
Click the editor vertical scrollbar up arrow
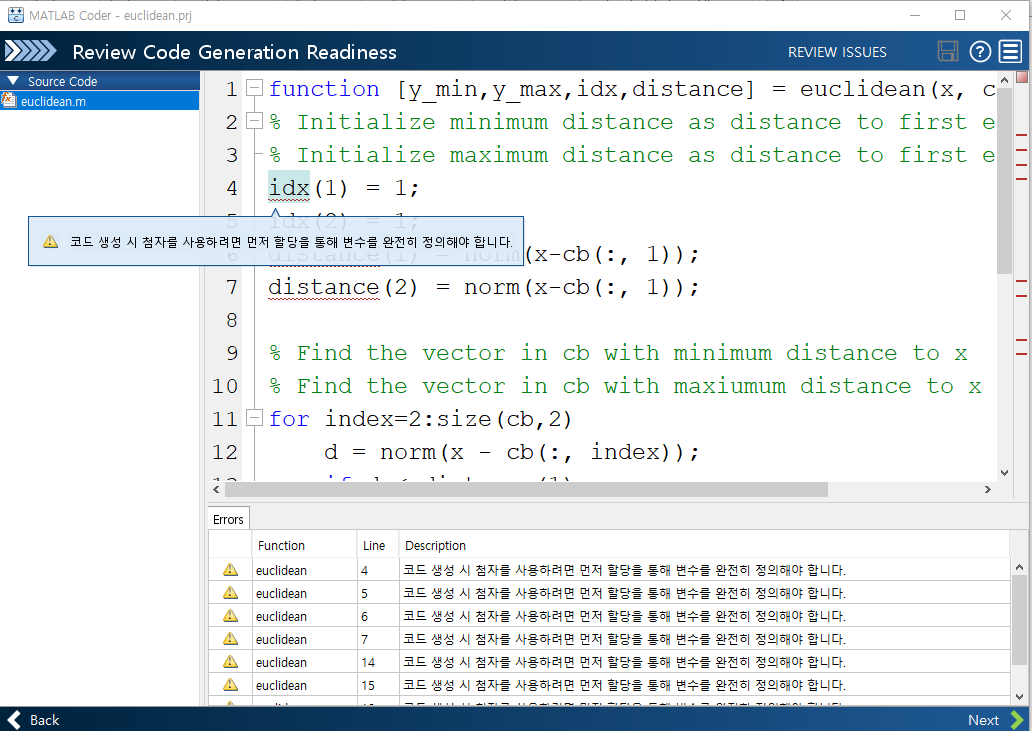[x=1004, y=80]
